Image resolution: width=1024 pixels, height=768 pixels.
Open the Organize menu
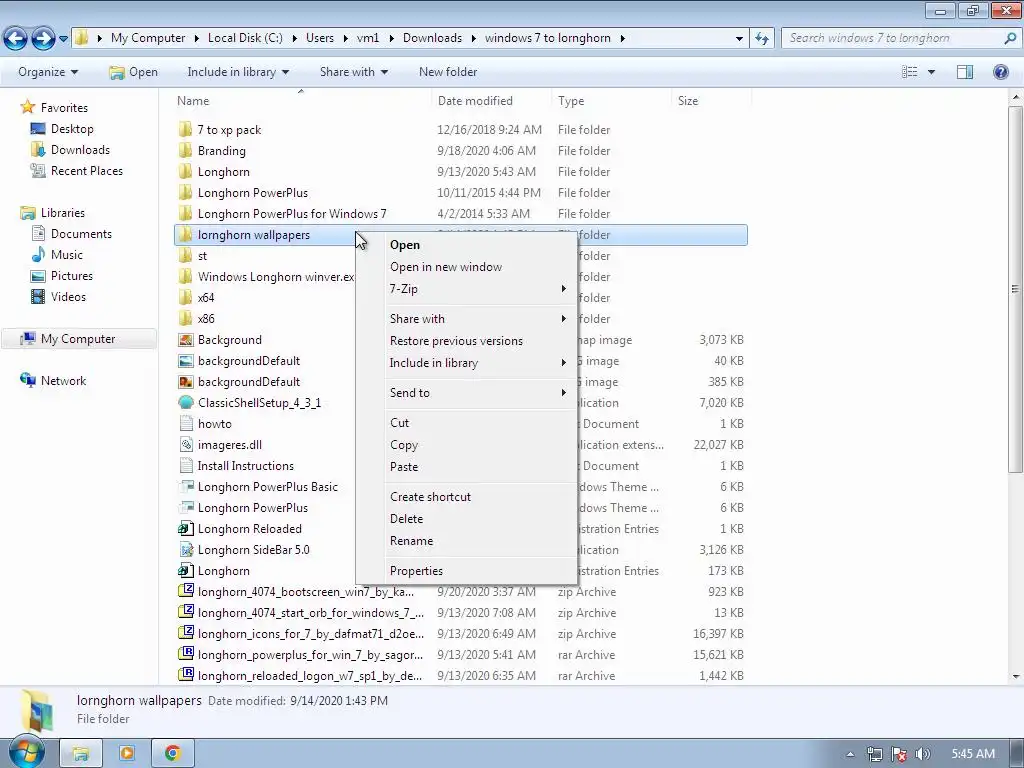[x=48, y=72]
